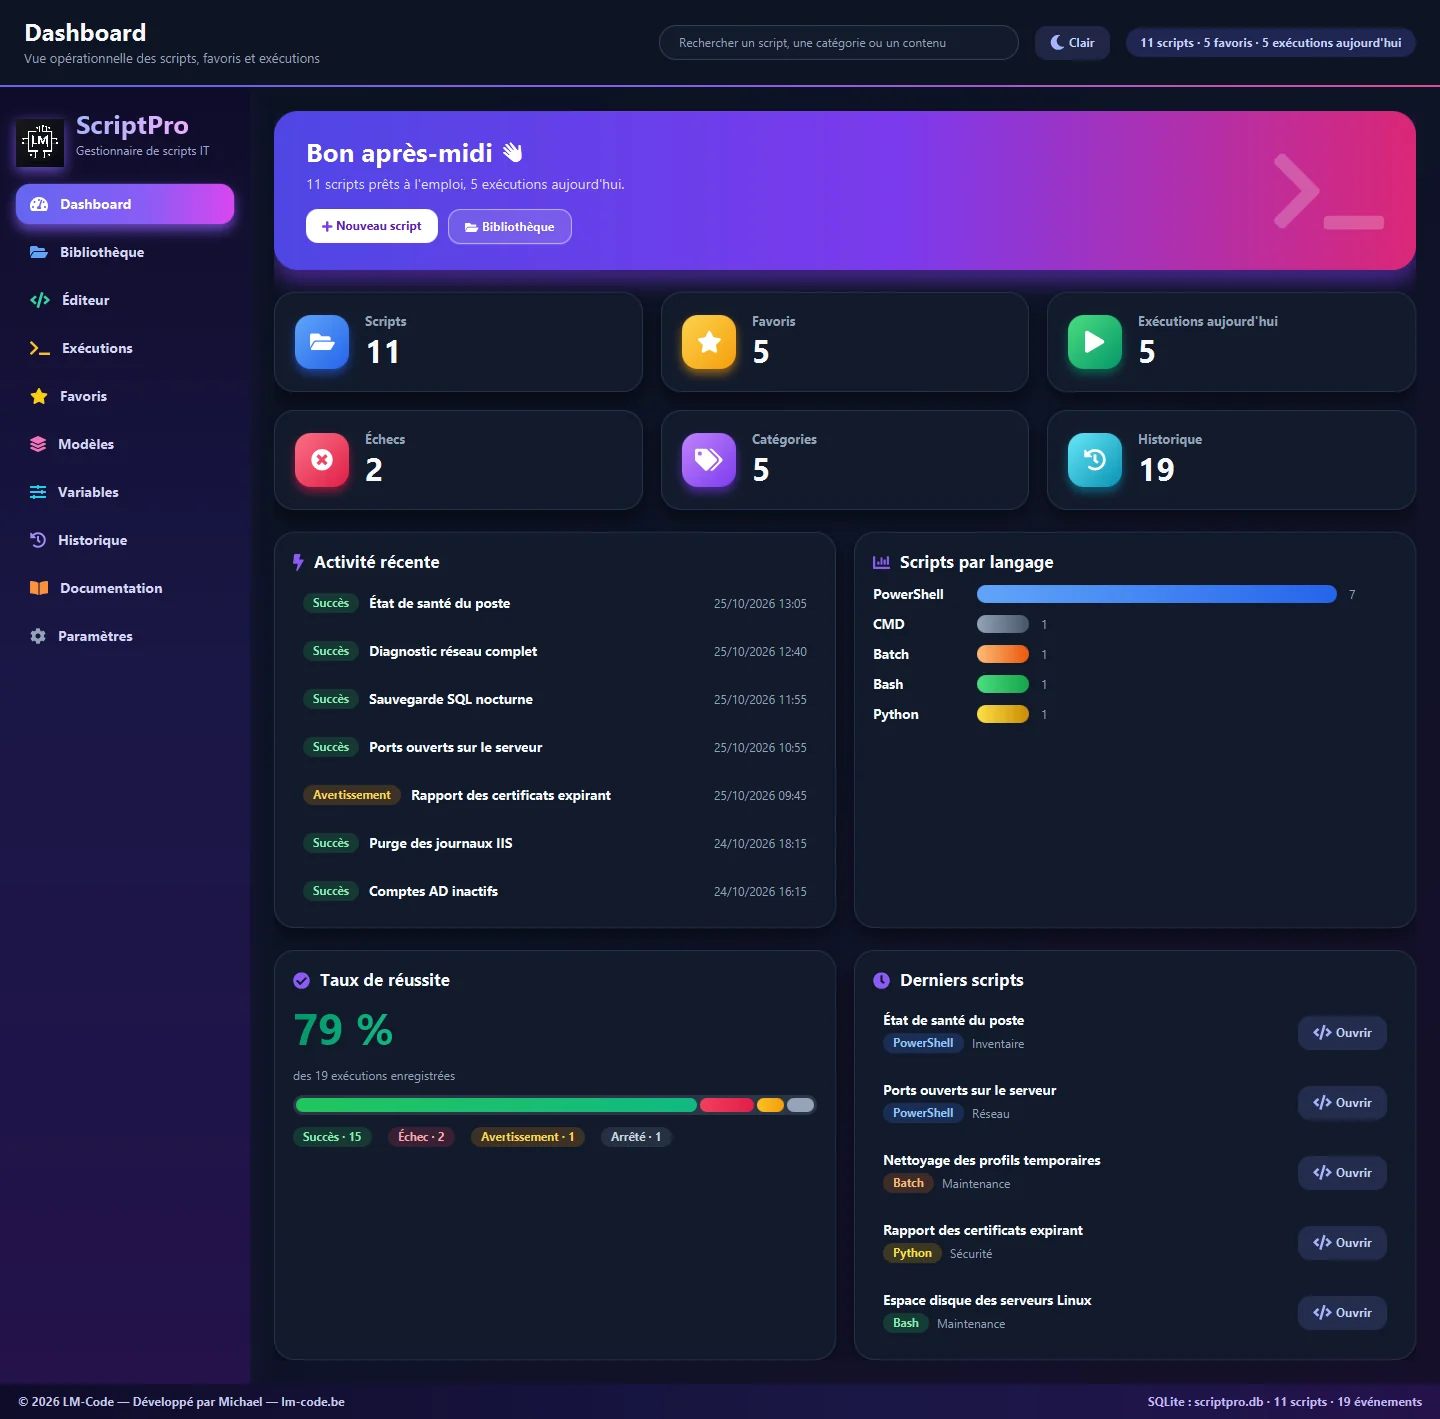Screen dimensions: 1440x1419
Task: Click the chart icon beside Scripts par langage
Action: [882, 562]
